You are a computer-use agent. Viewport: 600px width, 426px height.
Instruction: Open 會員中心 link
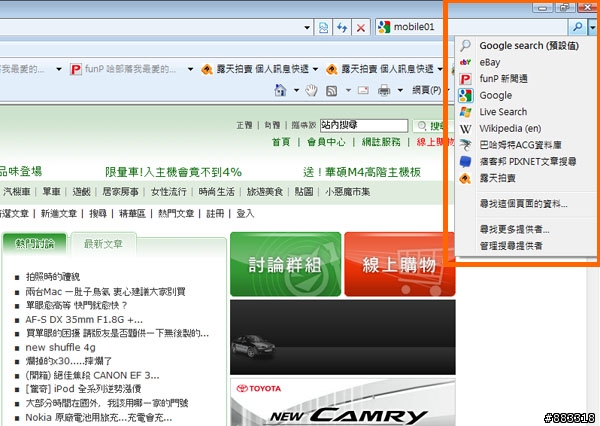[326, 142]
